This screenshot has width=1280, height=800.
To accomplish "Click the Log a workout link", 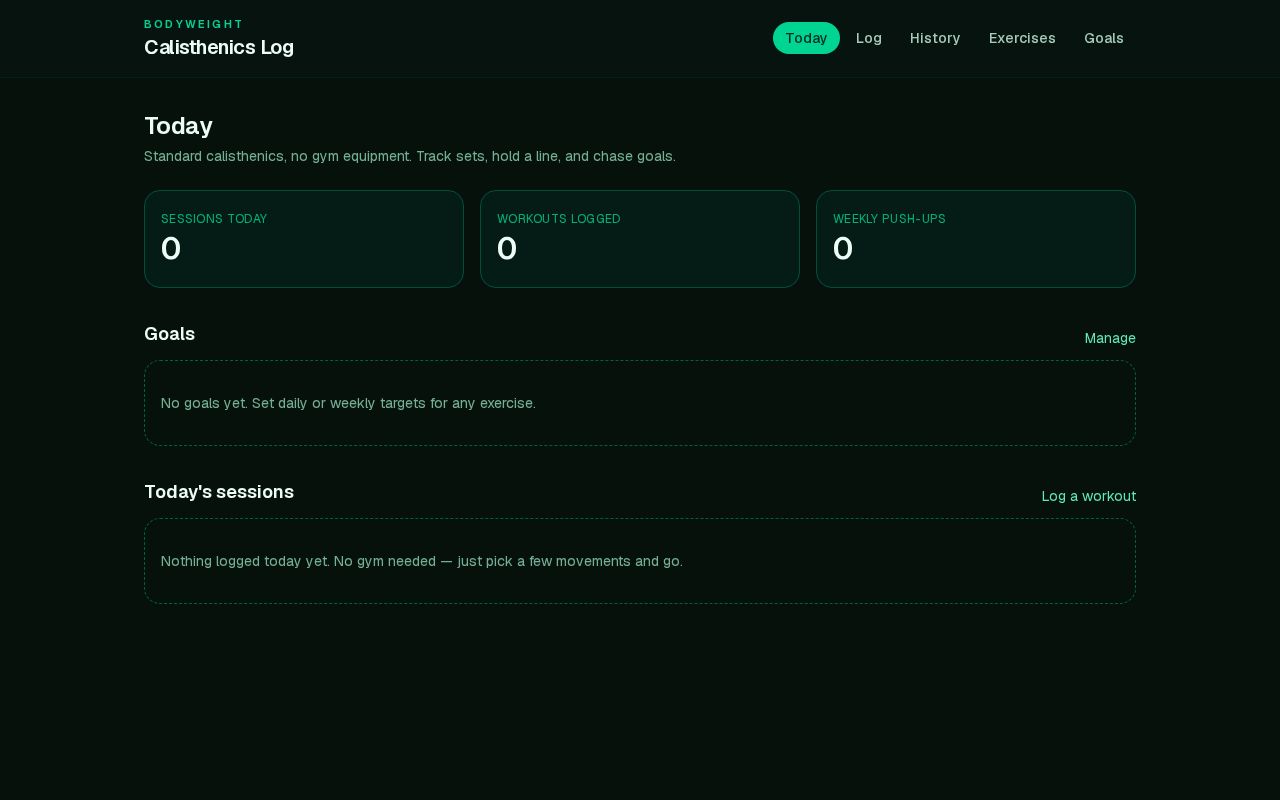I will point(1088,496).
